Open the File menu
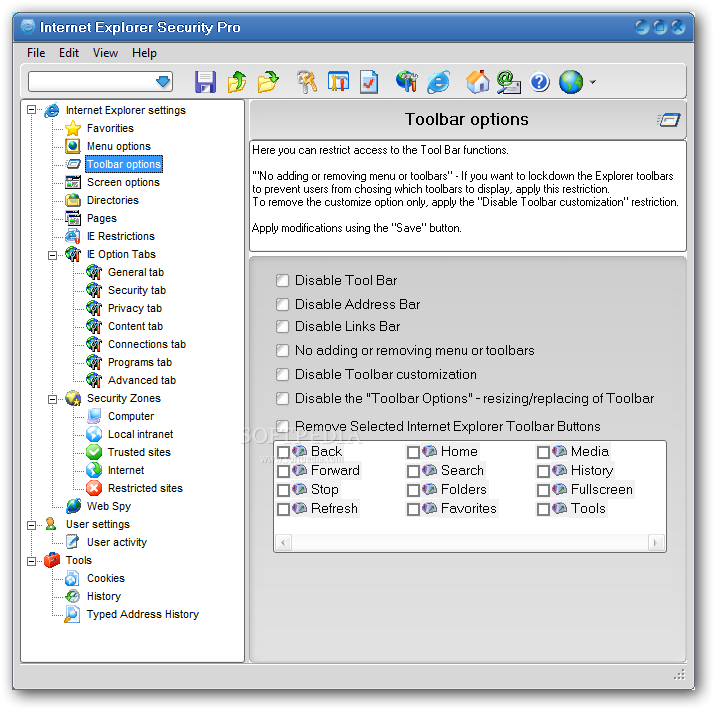Viewport: 715px width, 710px height. point(36,53)
